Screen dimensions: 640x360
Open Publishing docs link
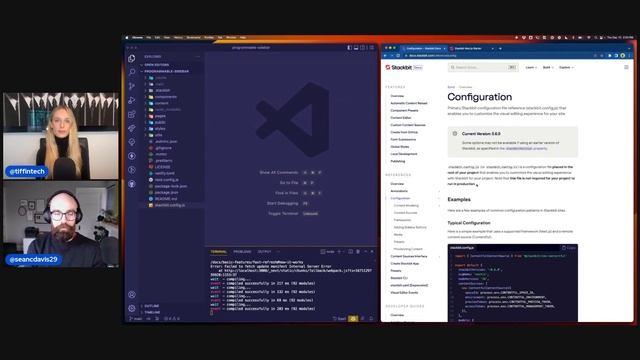pos(398,161)
